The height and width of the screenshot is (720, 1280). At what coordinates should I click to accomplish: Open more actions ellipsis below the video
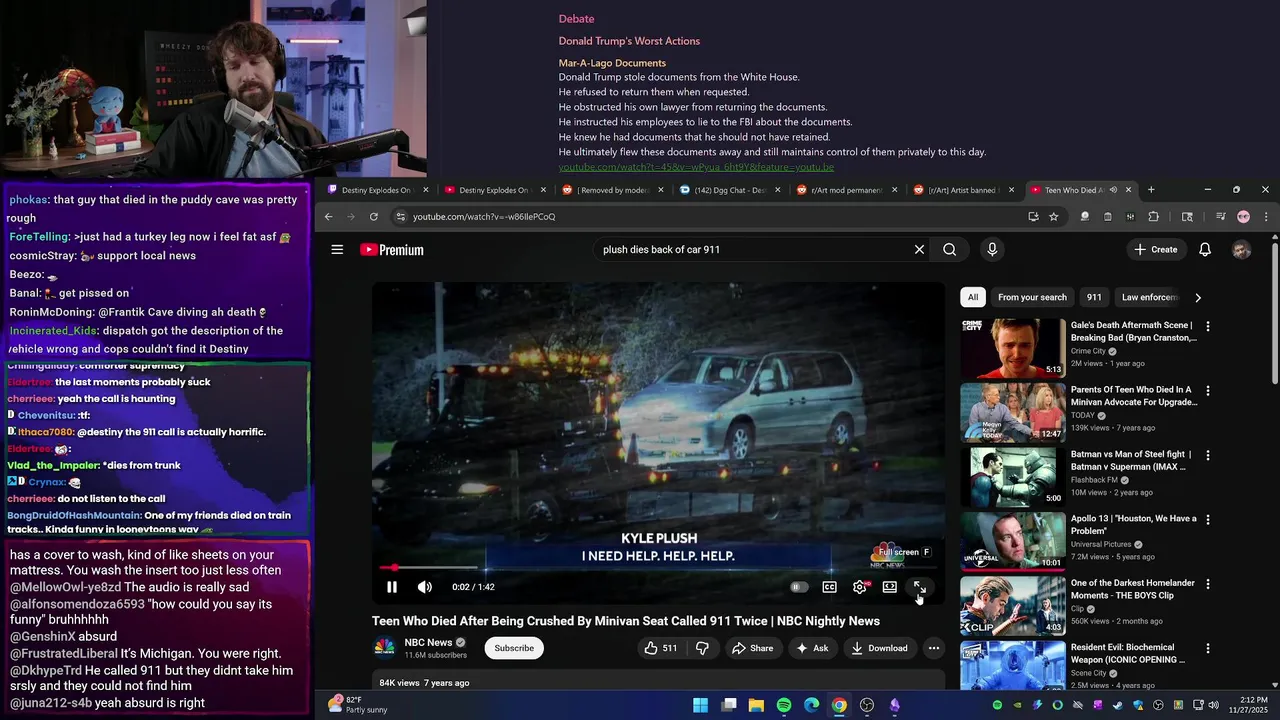click(x=934, y=648)
